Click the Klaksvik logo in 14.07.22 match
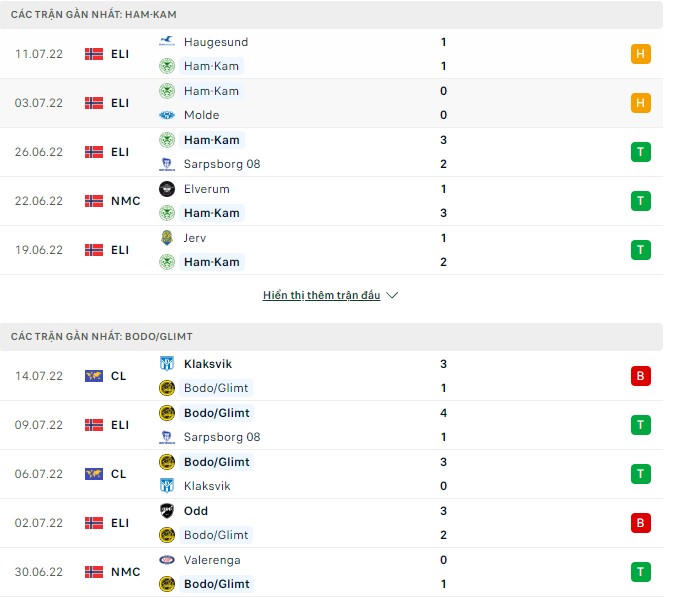 [x=167, y=364]
